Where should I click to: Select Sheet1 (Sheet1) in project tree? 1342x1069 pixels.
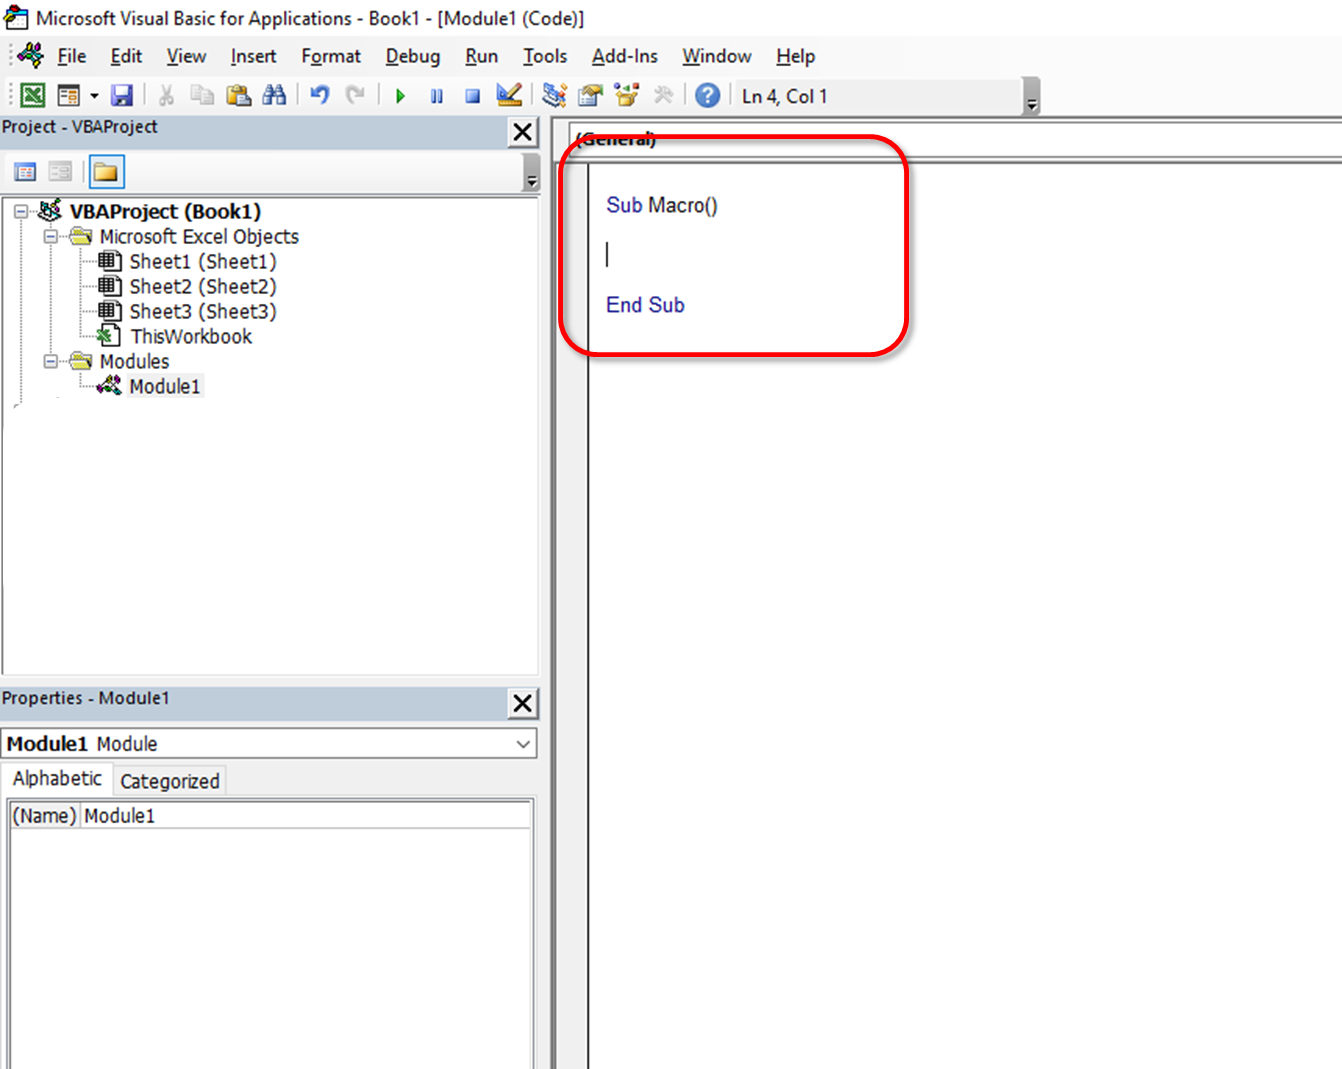coord(203,262)
